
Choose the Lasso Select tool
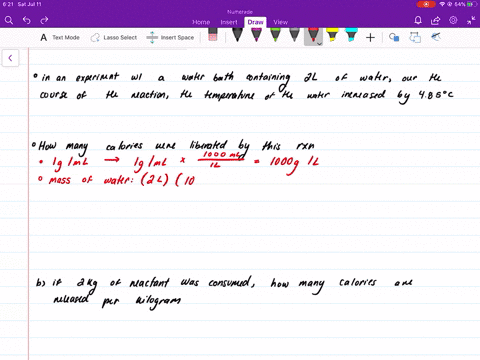114,37
